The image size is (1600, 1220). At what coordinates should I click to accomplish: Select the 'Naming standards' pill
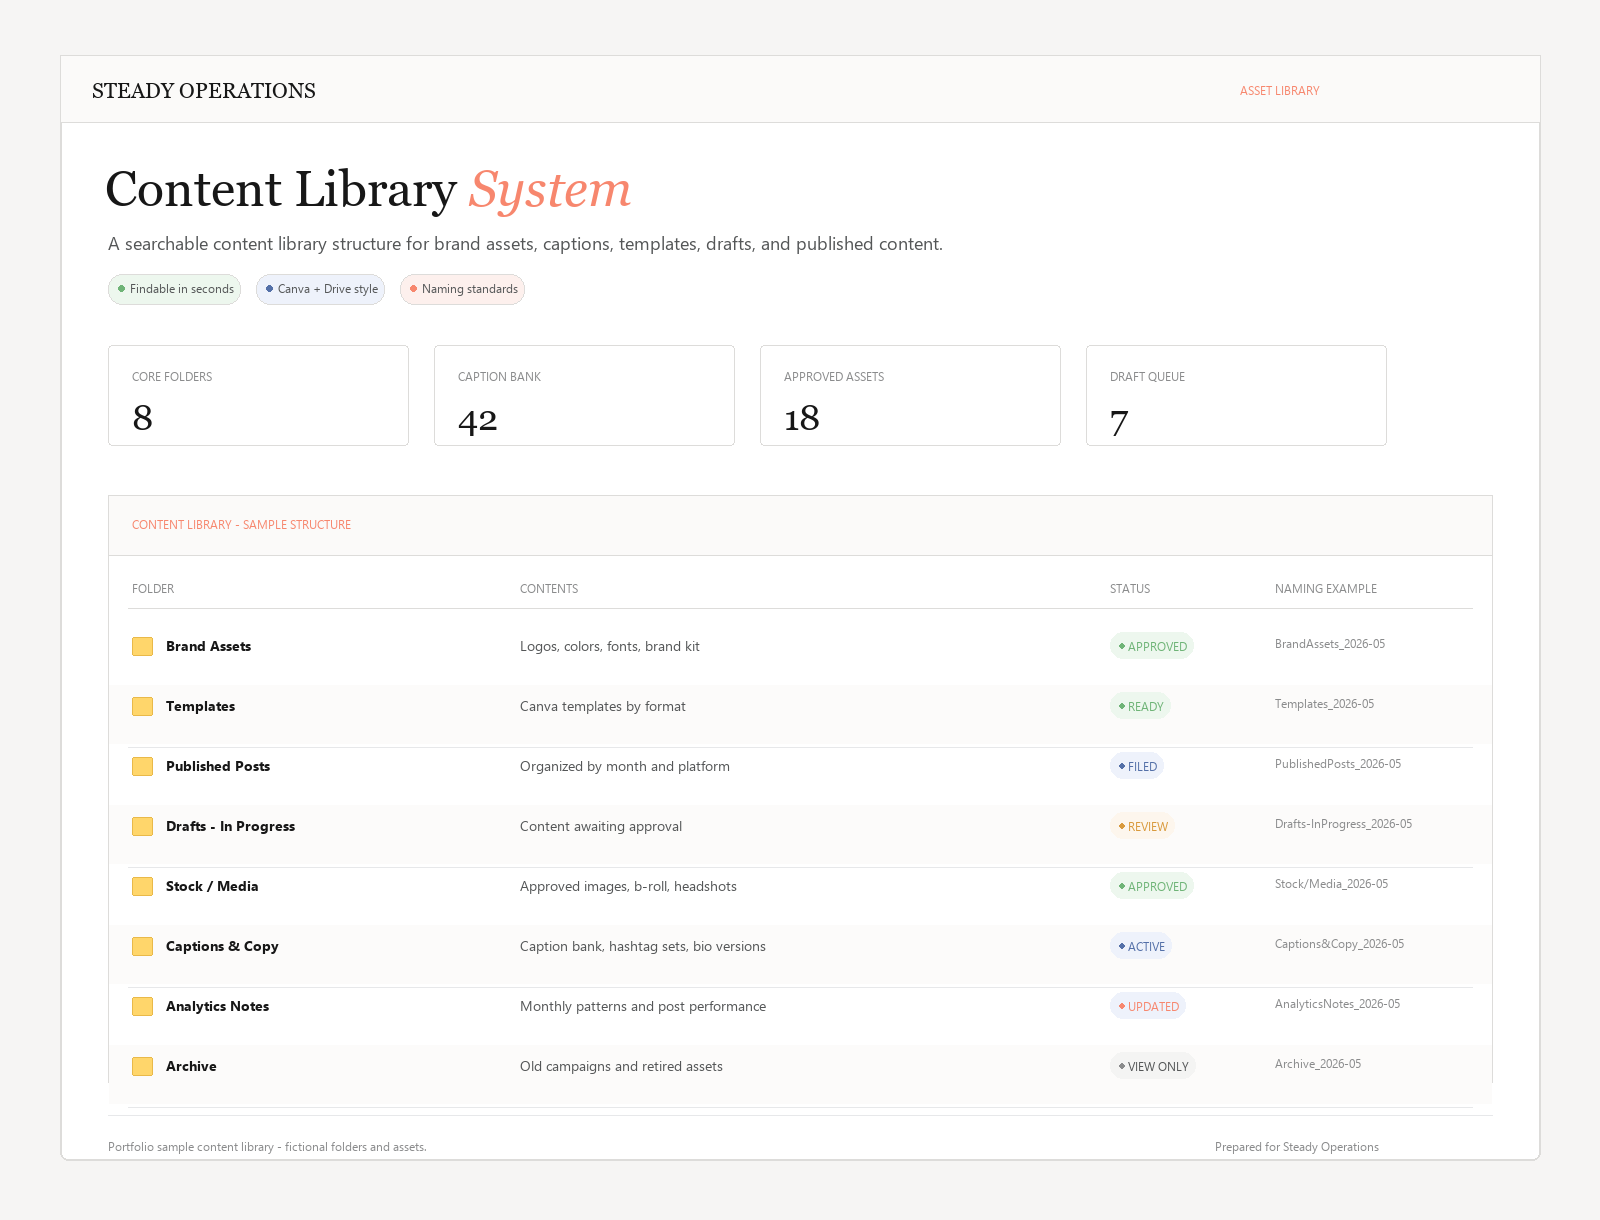(462, 289)
